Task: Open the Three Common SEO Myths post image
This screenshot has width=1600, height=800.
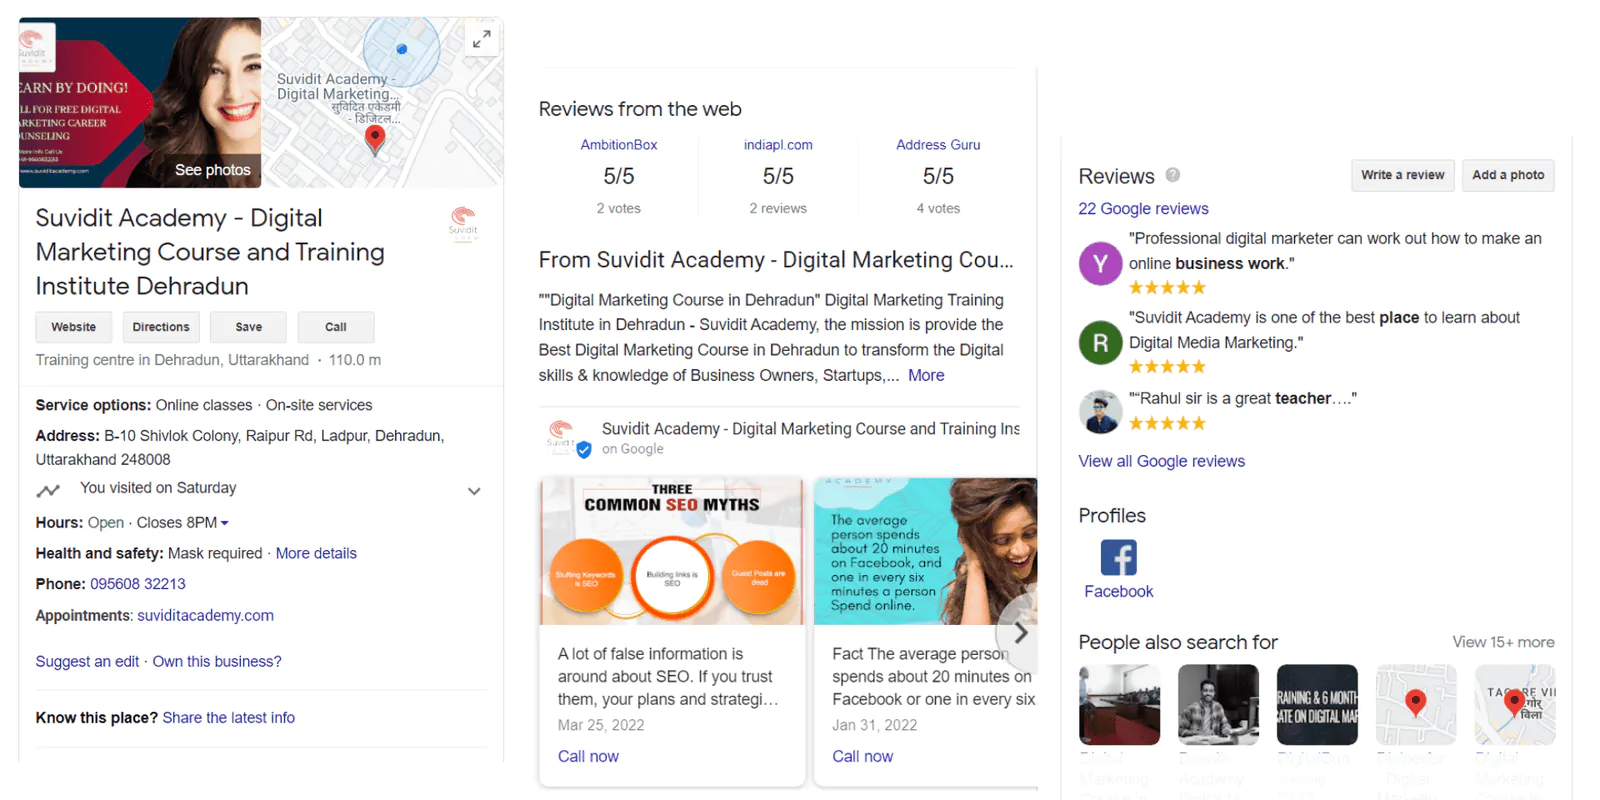Action: click(x=672, y=551)
